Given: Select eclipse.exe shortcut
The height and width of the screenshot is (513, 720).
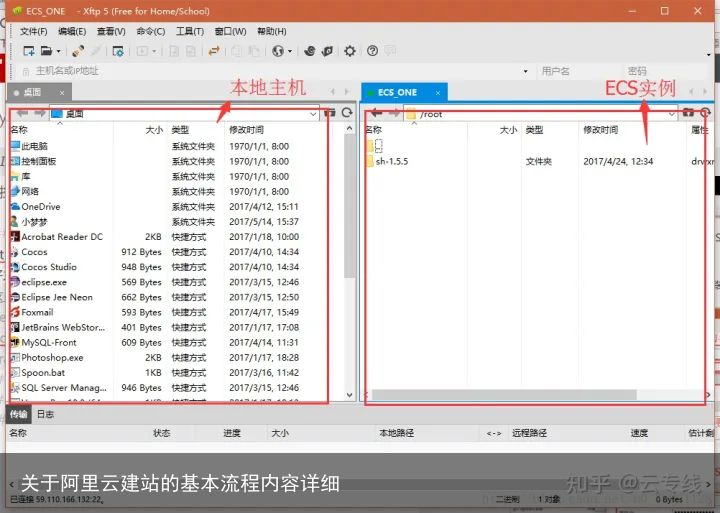Looking at the screenshot, I should coord(39,282).
